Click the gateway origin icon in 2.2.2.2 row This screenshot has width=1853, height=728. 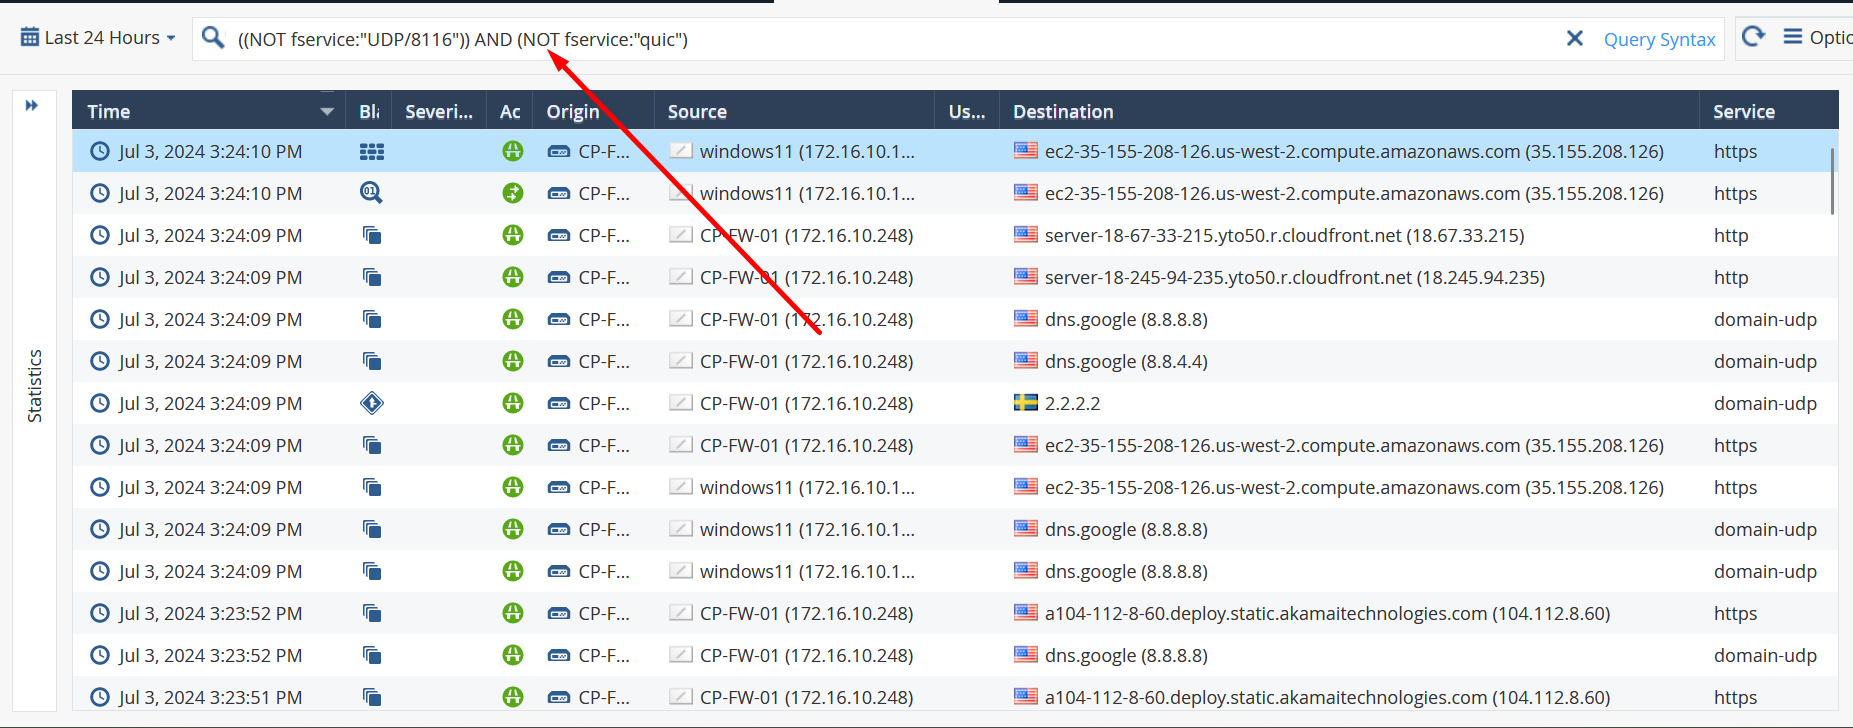point(559,404)
